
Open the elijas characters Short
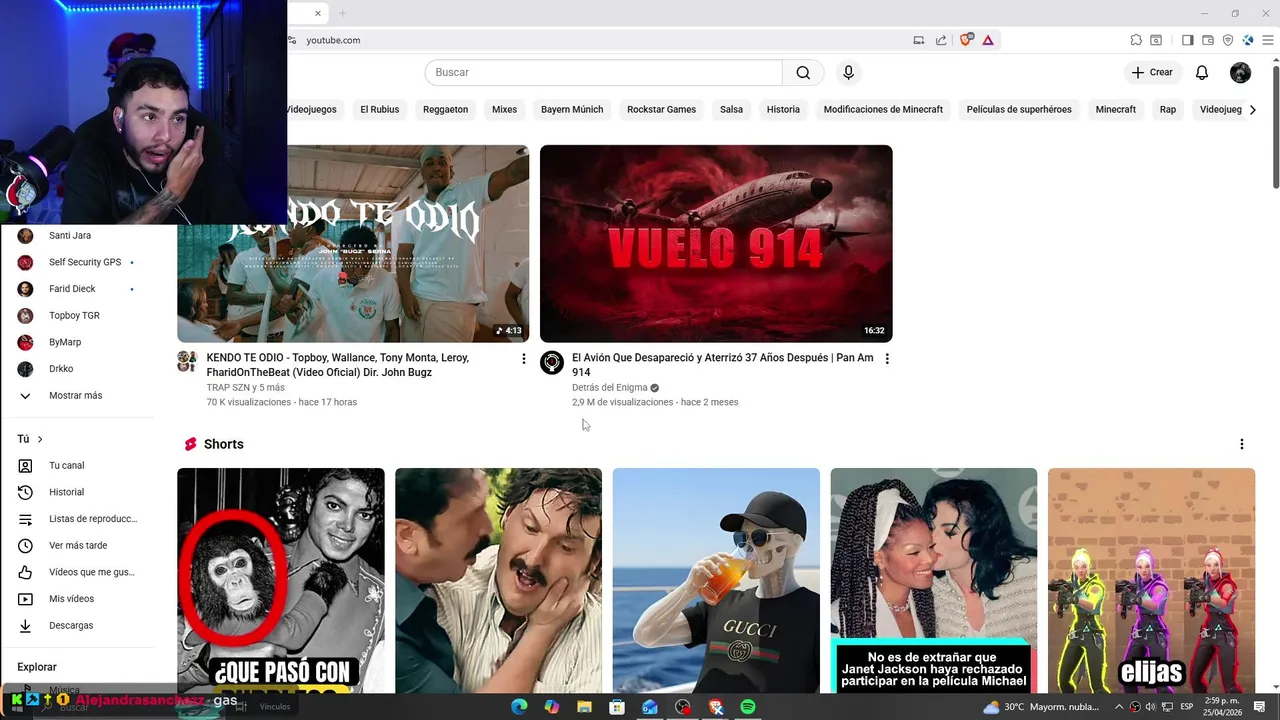click(x=1151, y=580)
